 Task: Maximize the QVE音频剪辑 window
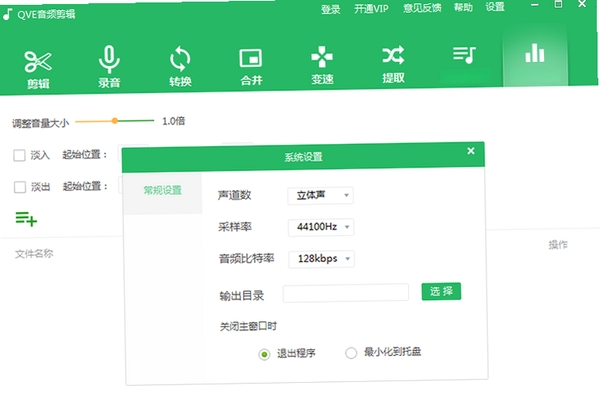558,4
